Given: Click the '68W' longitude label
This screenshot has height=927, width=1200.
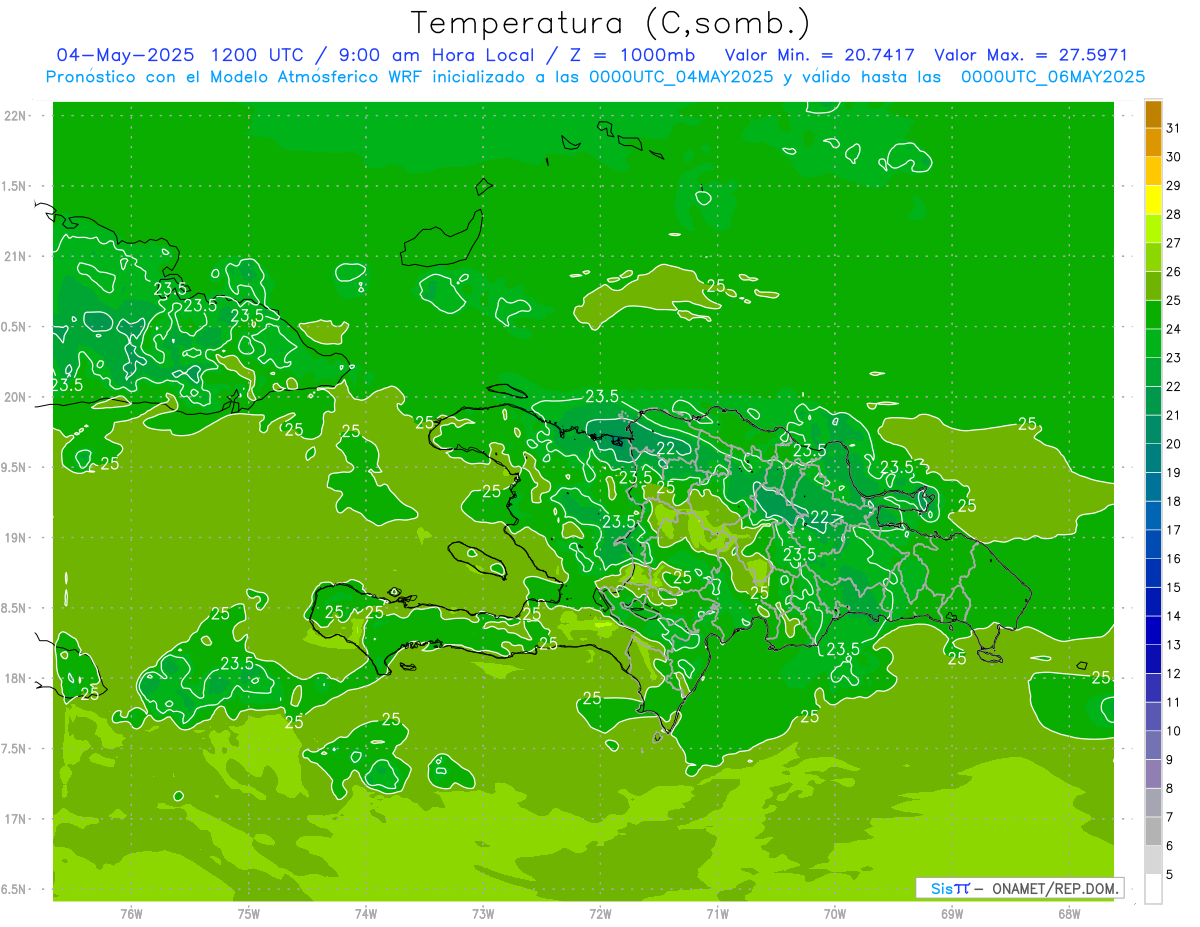Looking at the screenshot, I should click(1069, 913).
